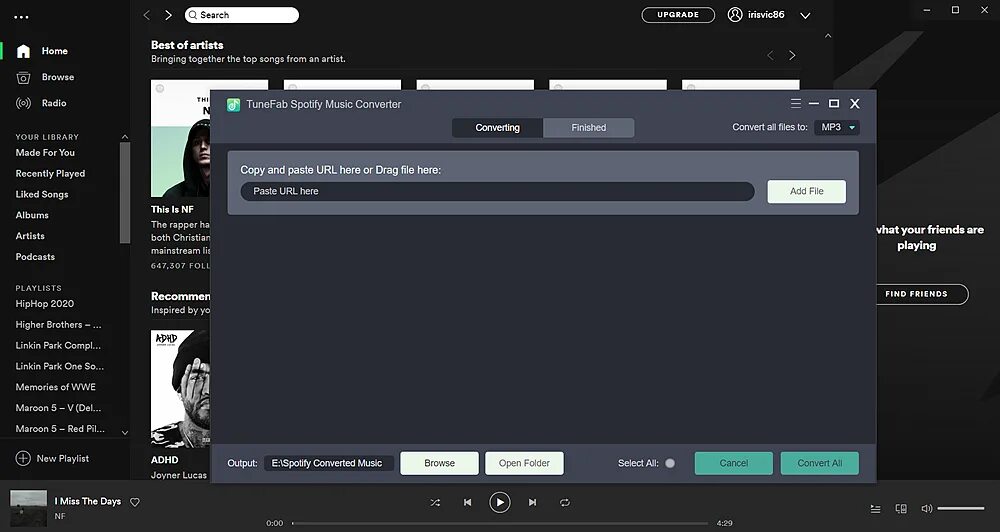Open the This Is NF cover
Image resolution: width=1000 pixels, height=532 pixels.
[x=180, y=138]
